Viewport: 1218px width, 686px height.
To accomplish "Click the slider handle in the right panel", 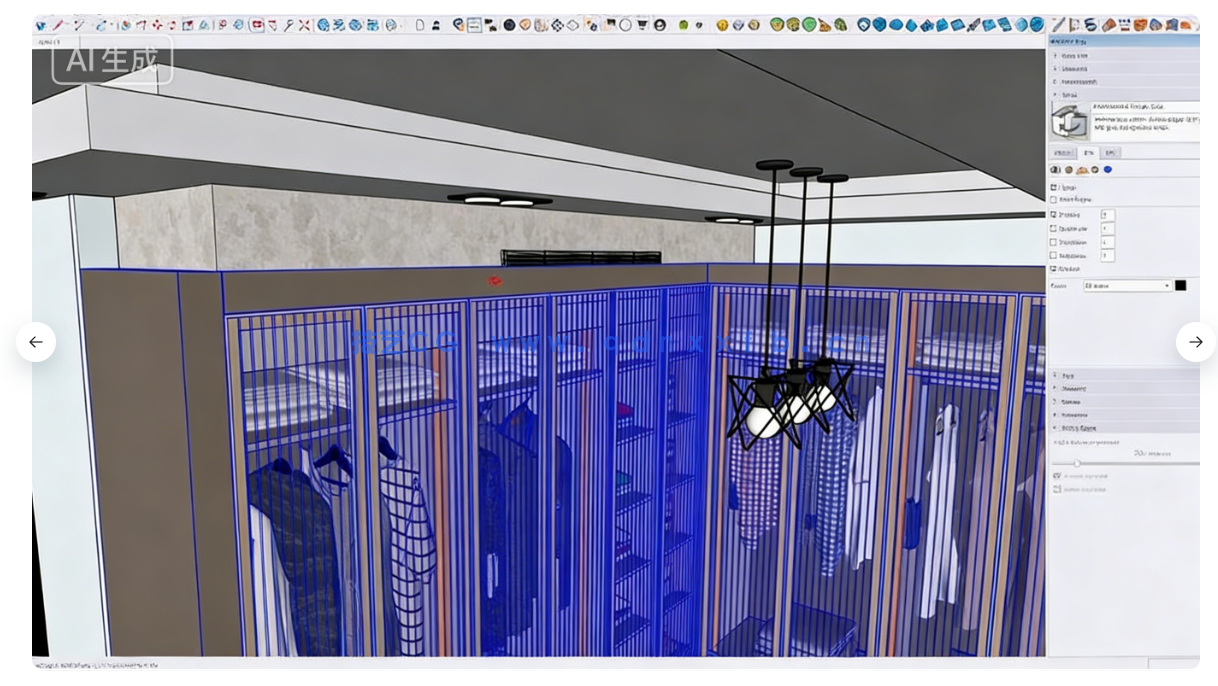I will tap(1077, 463).
